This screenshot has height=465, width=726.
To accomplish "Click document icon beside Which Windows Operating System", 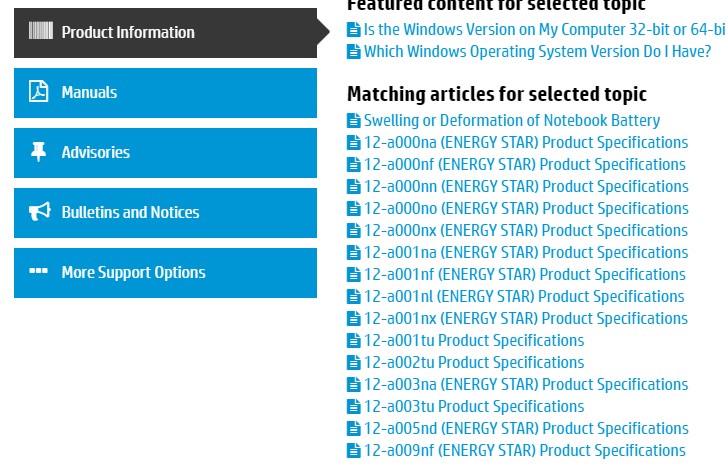I will click(x=354, y=51).
